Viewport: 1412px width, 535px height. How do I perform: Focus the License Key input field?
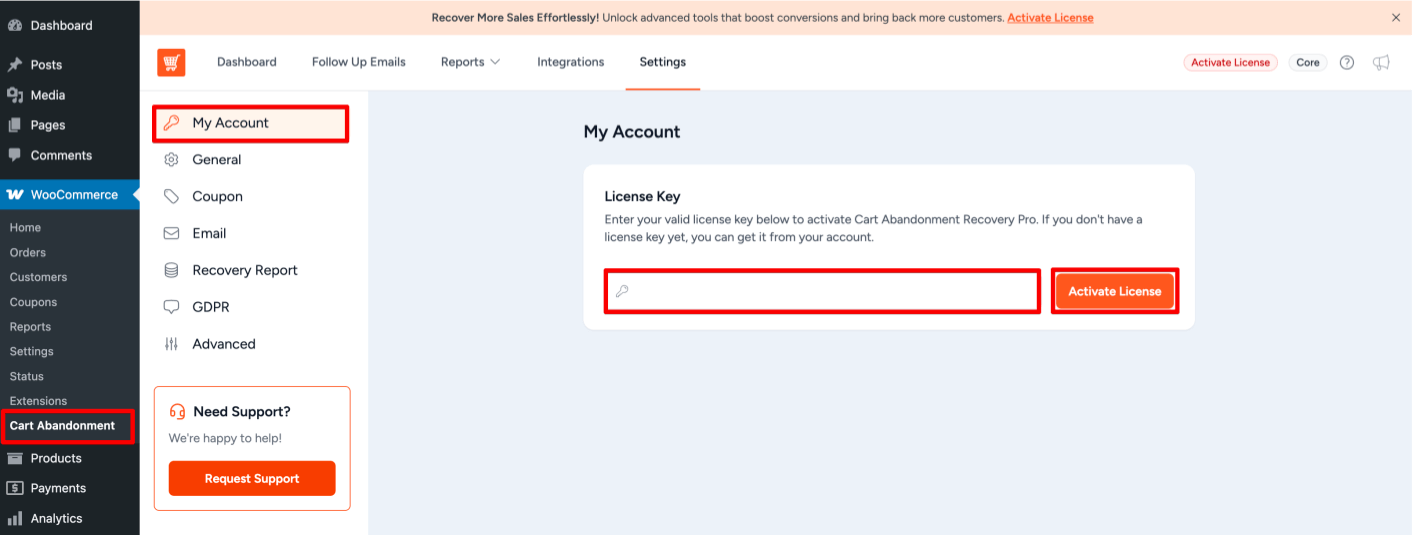830,291
